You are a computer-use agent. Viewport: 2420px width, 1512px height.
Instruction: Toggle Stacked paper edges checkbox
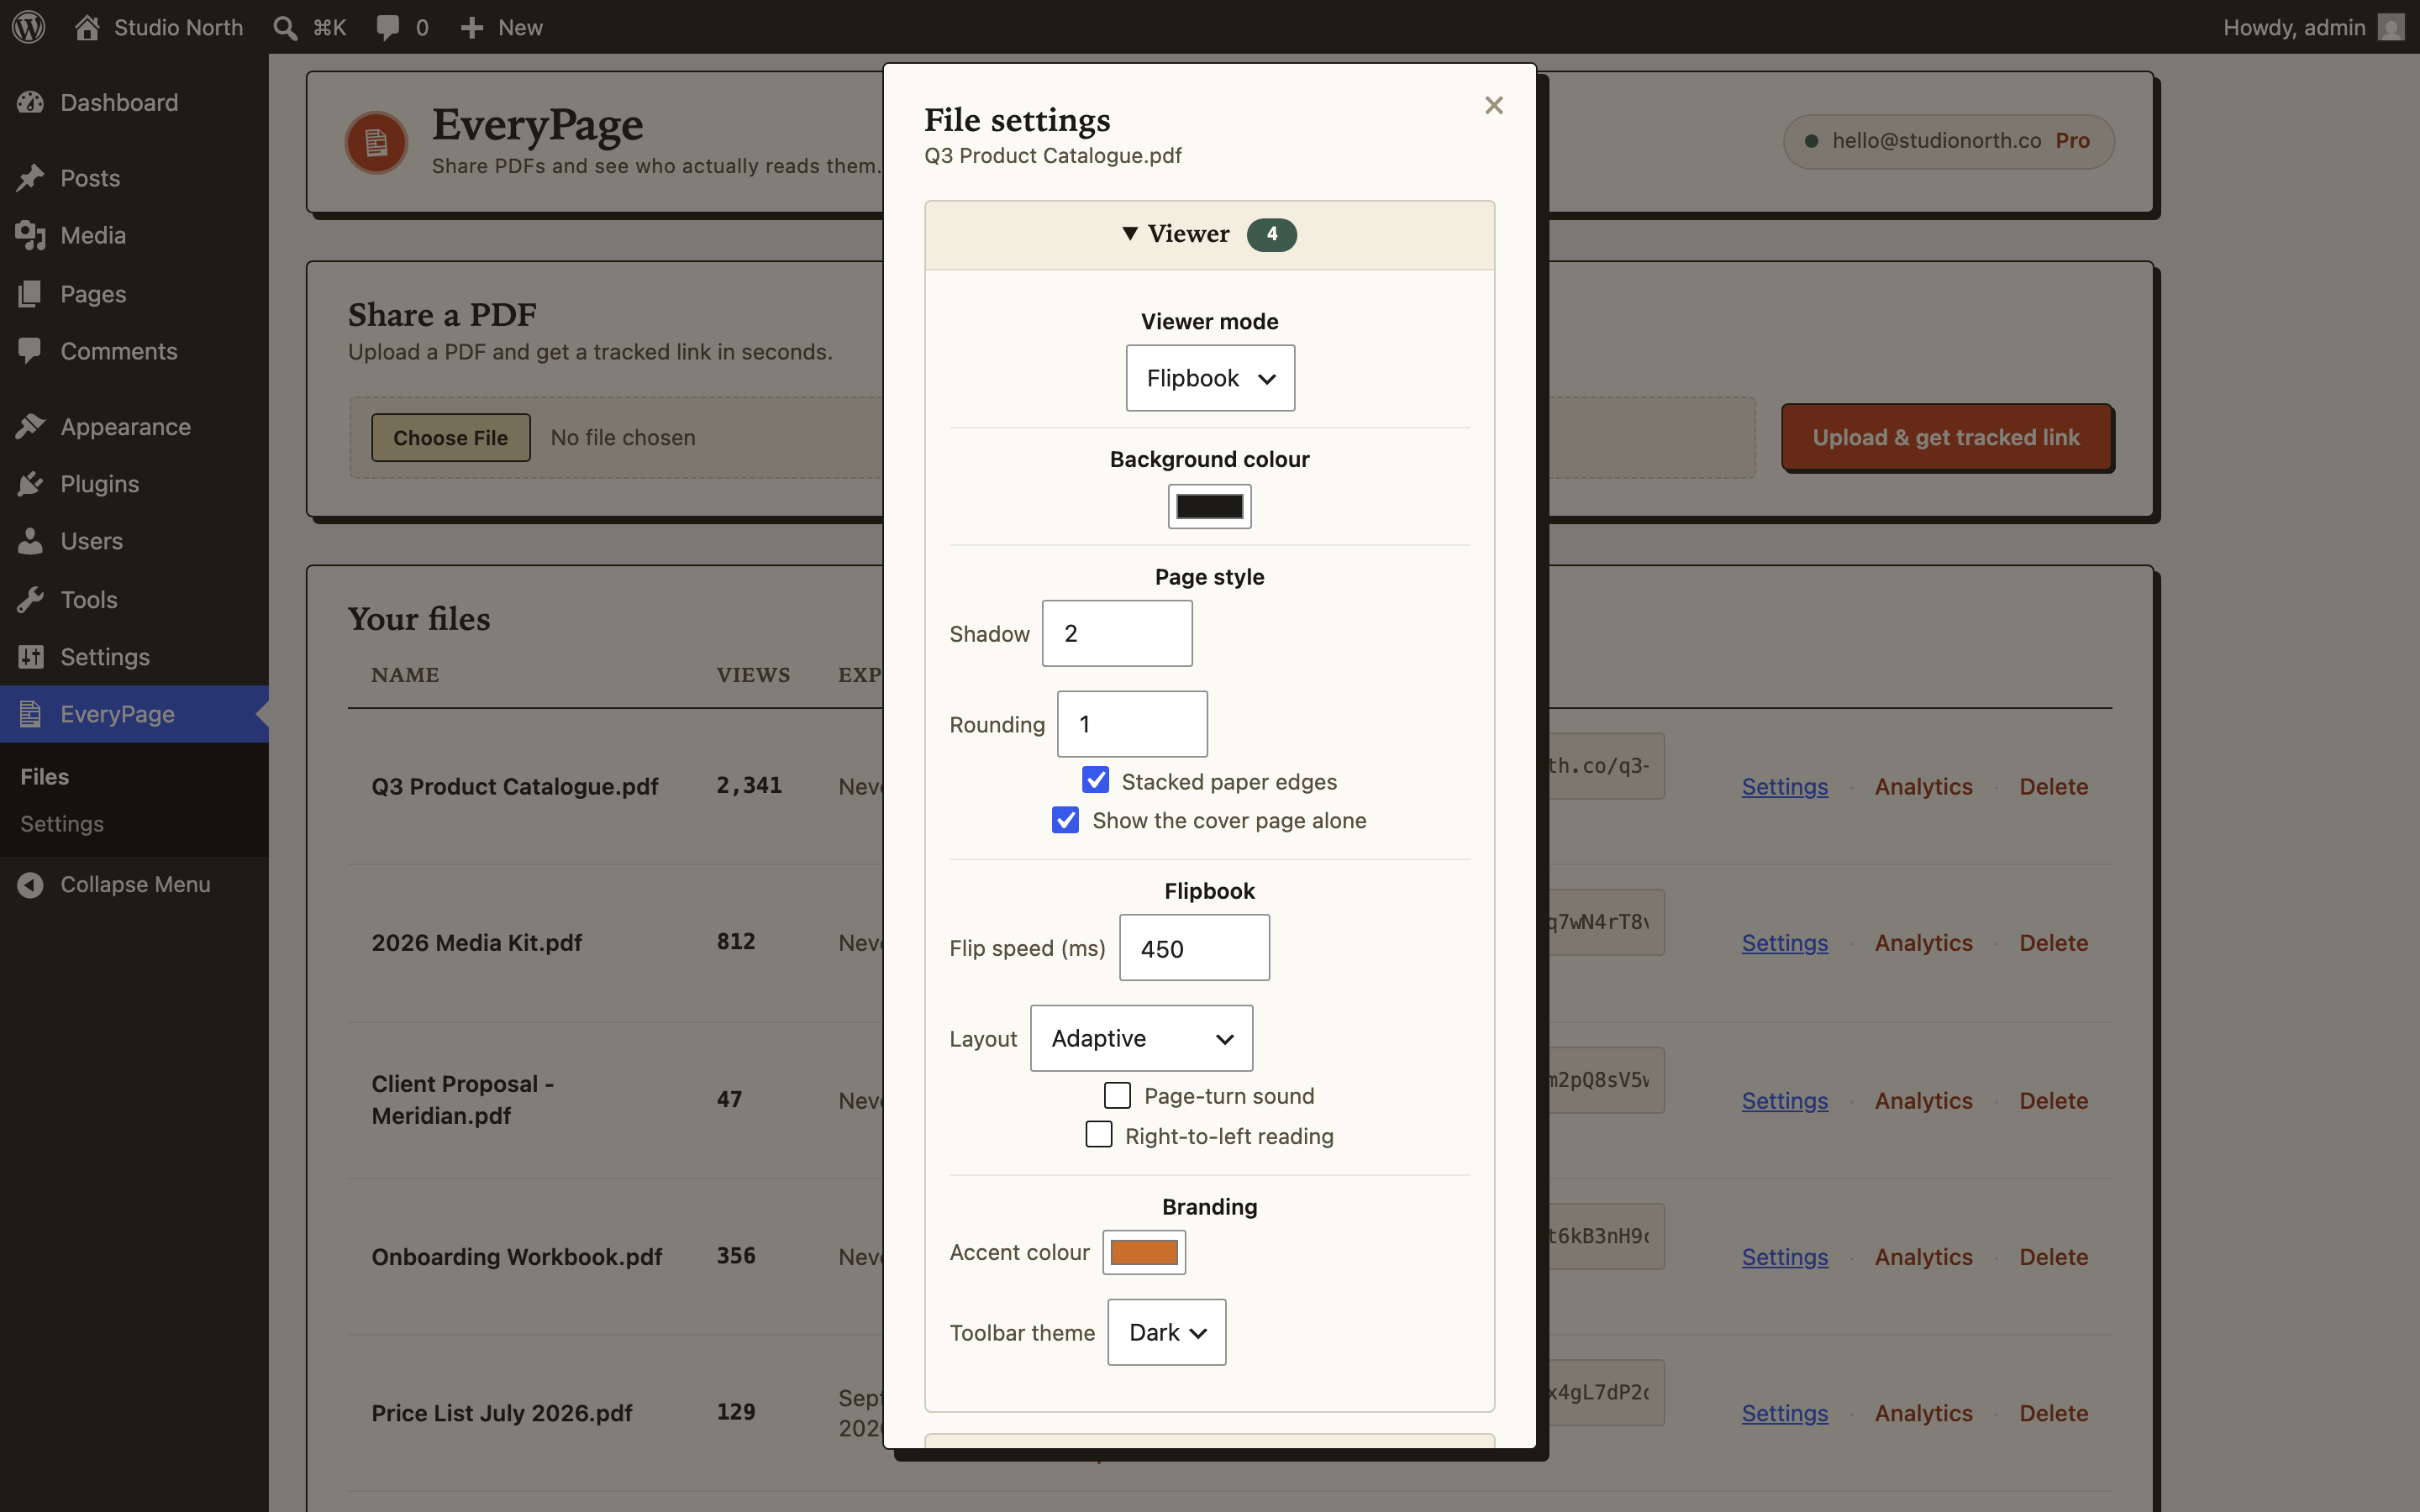(x=1096, y=780)
